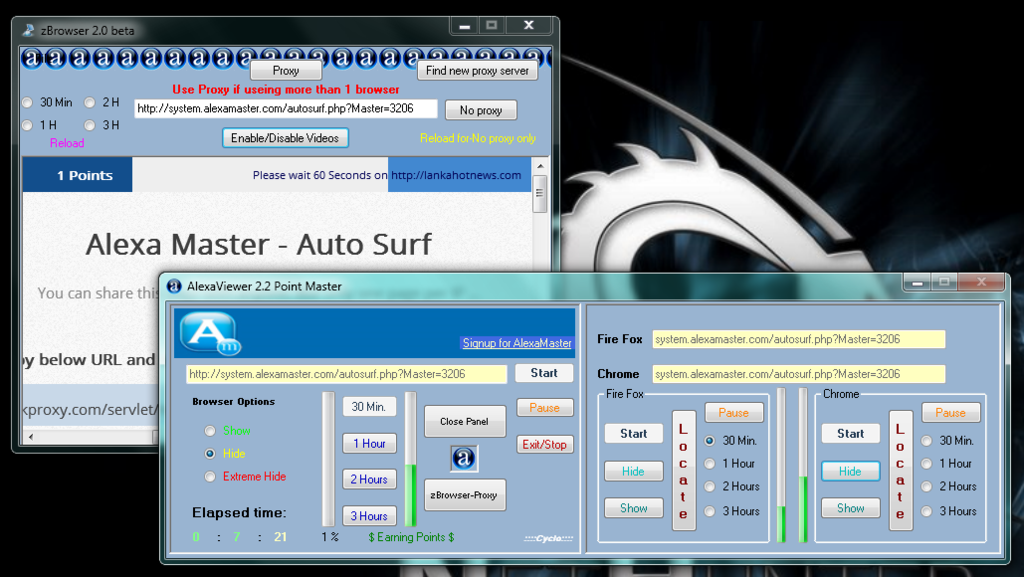Open the Signup for AlexaMaster link

517,343
